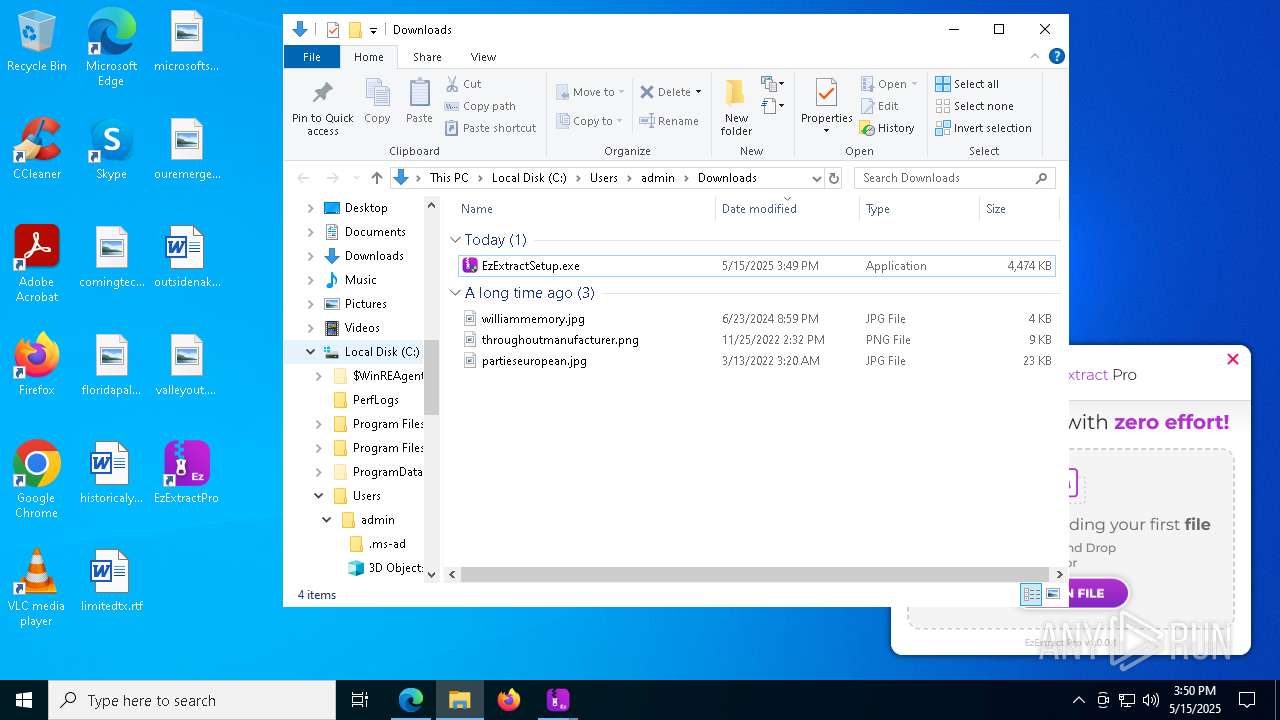Select Music in navigation tree

pos(360,280)
